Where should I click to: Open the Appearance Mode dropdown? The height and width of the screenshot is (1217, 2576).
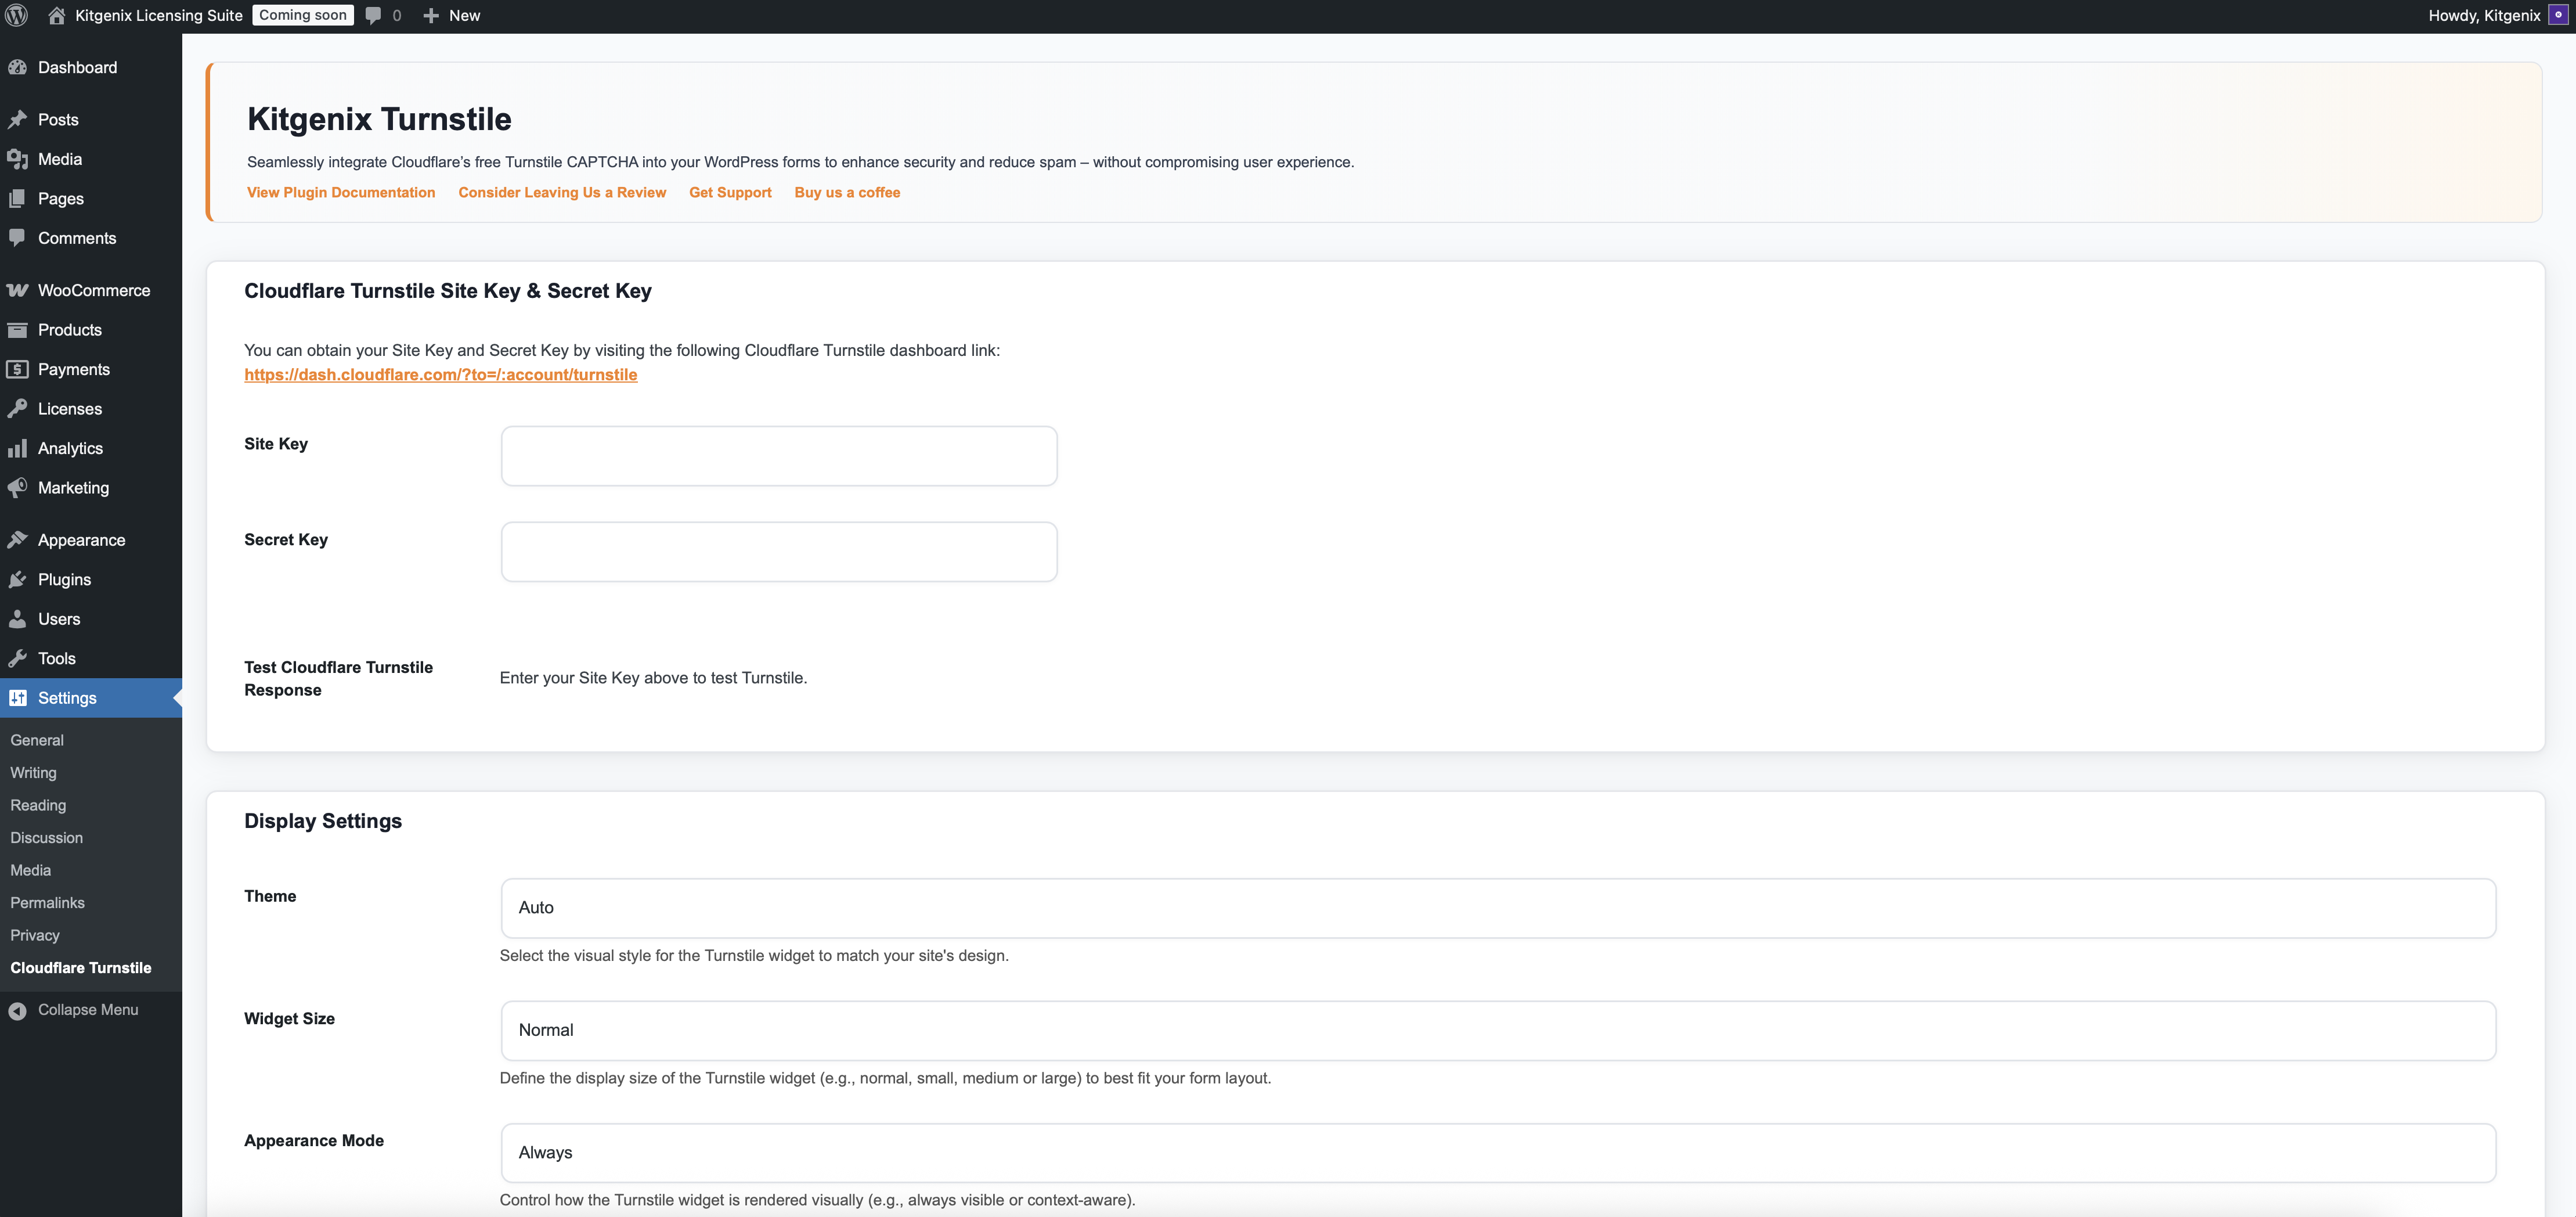pyautogui.click(x=1495, y=1152)
